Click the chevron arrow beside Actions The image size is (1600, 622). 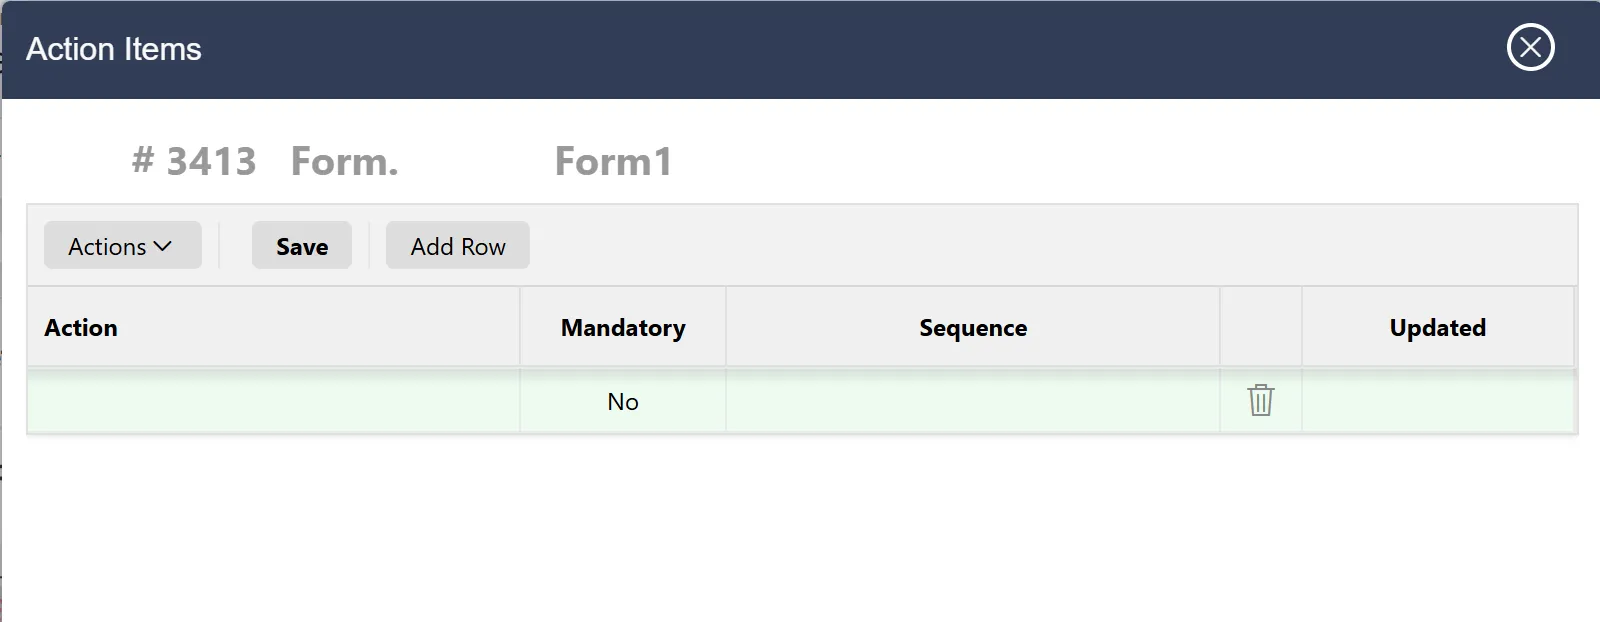[163, 246]
